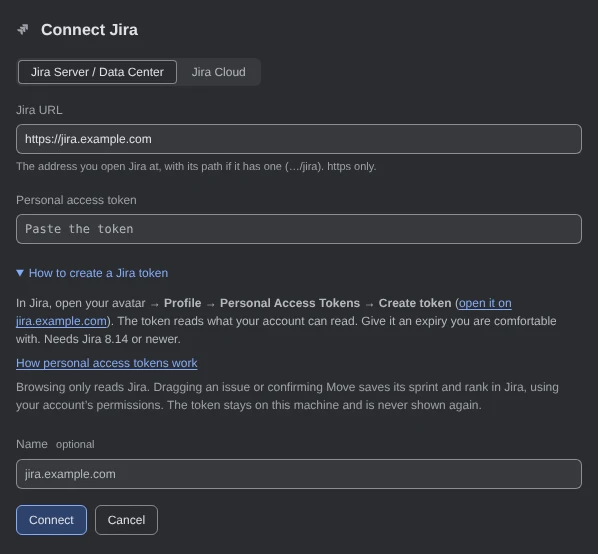Focus the Jira URL input field
598x554 pixels.
tap(299, 139)
